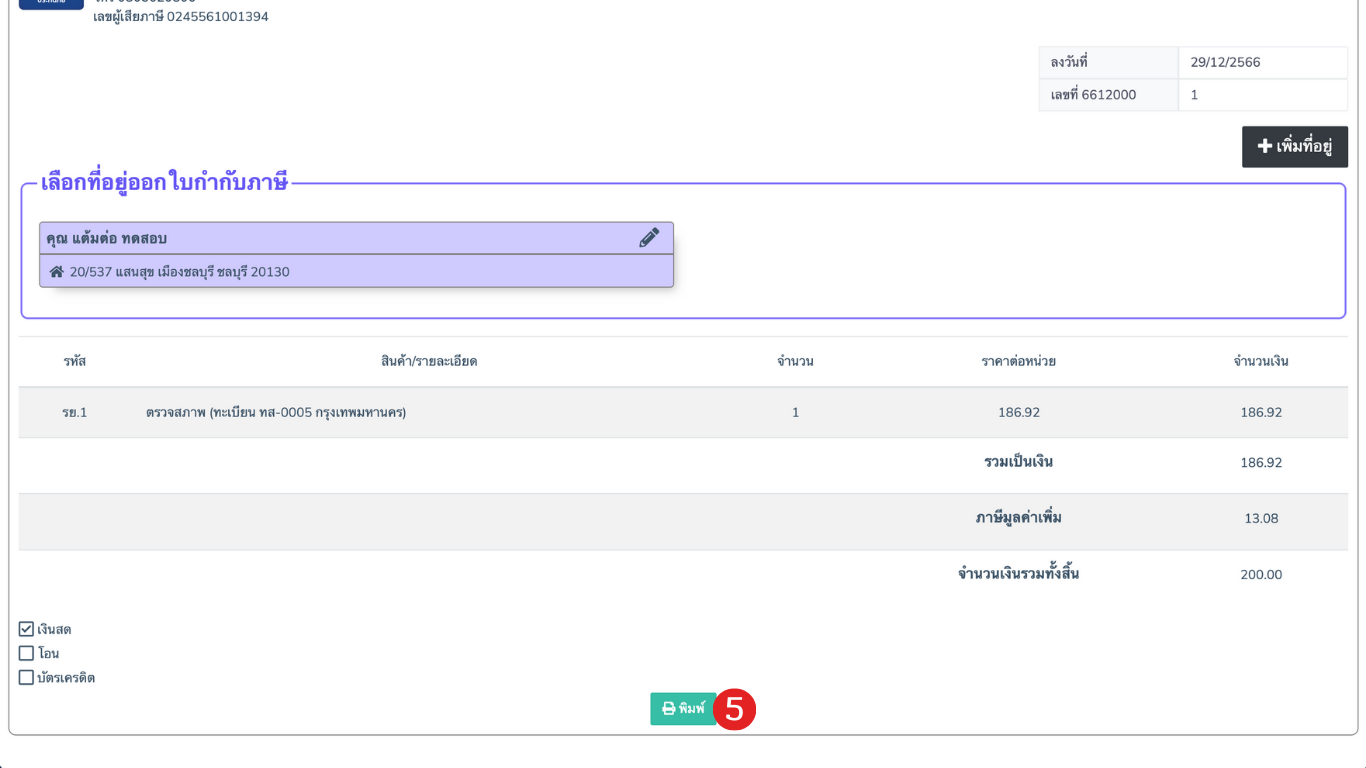The height and width of the screenshot is (768, 1366).
Task: Select the คุณ แต้มต่อ ทดสอบ address card header
Action: 356,238
